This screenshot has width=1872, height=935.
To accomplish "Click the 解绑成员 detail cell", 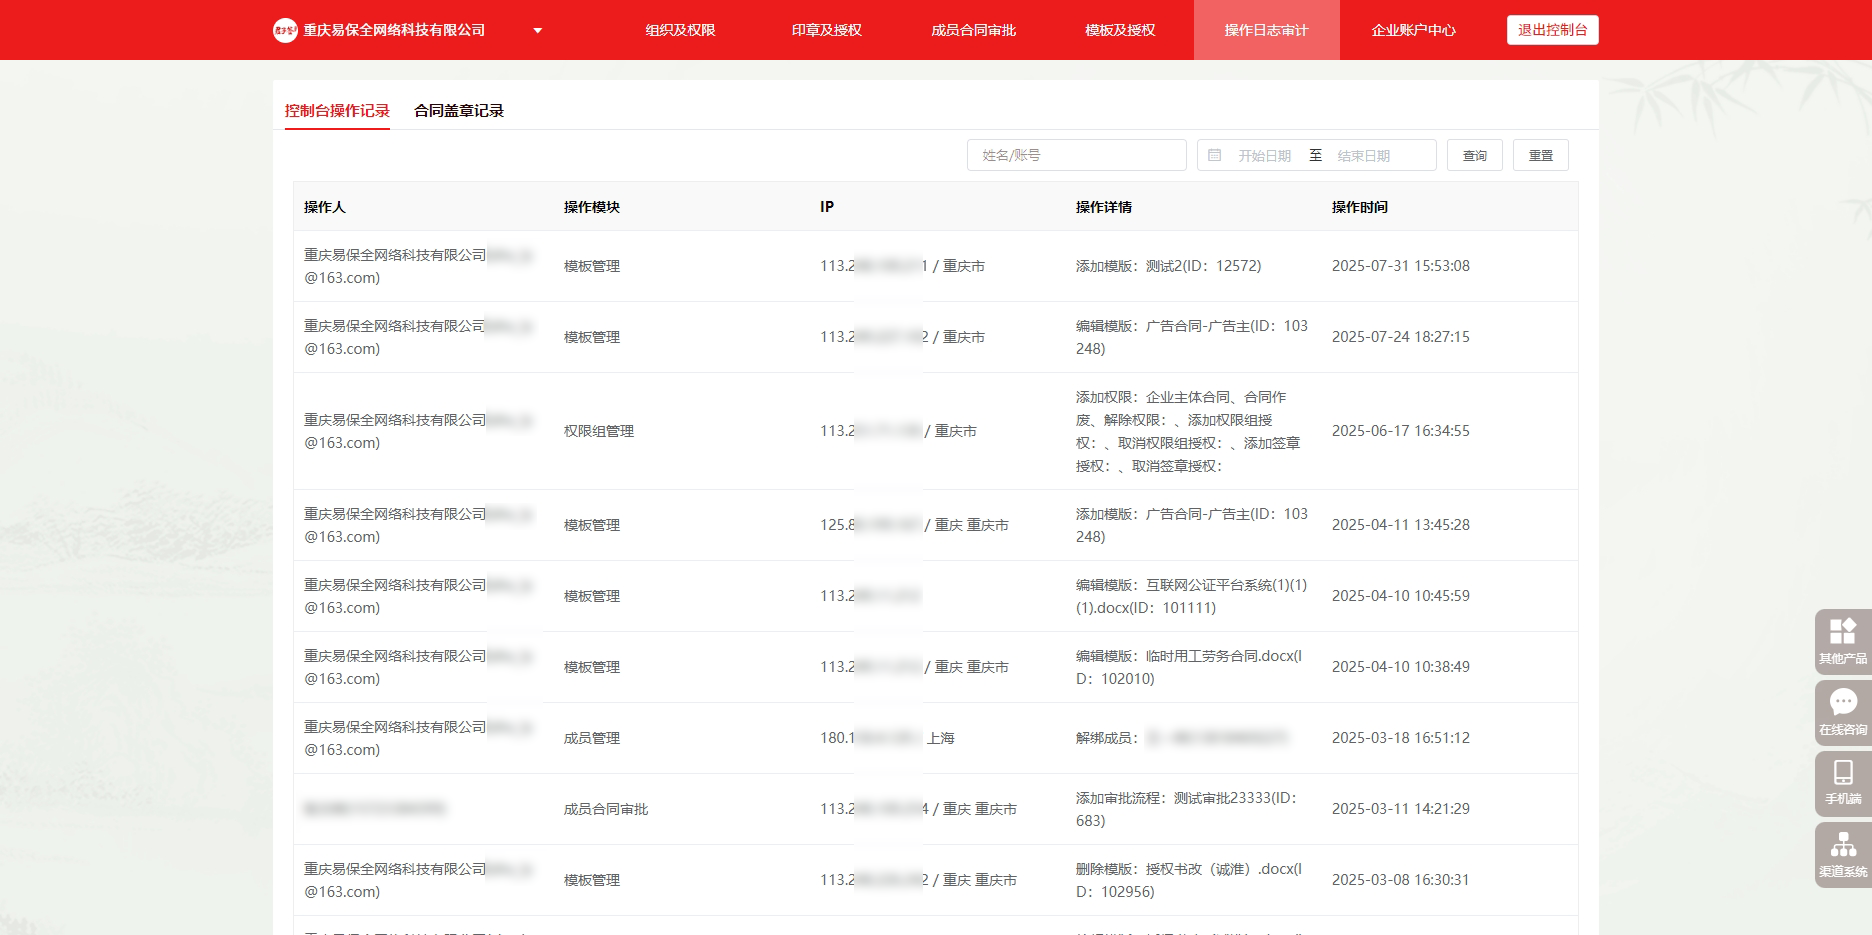I will [x=1181, y=738].
